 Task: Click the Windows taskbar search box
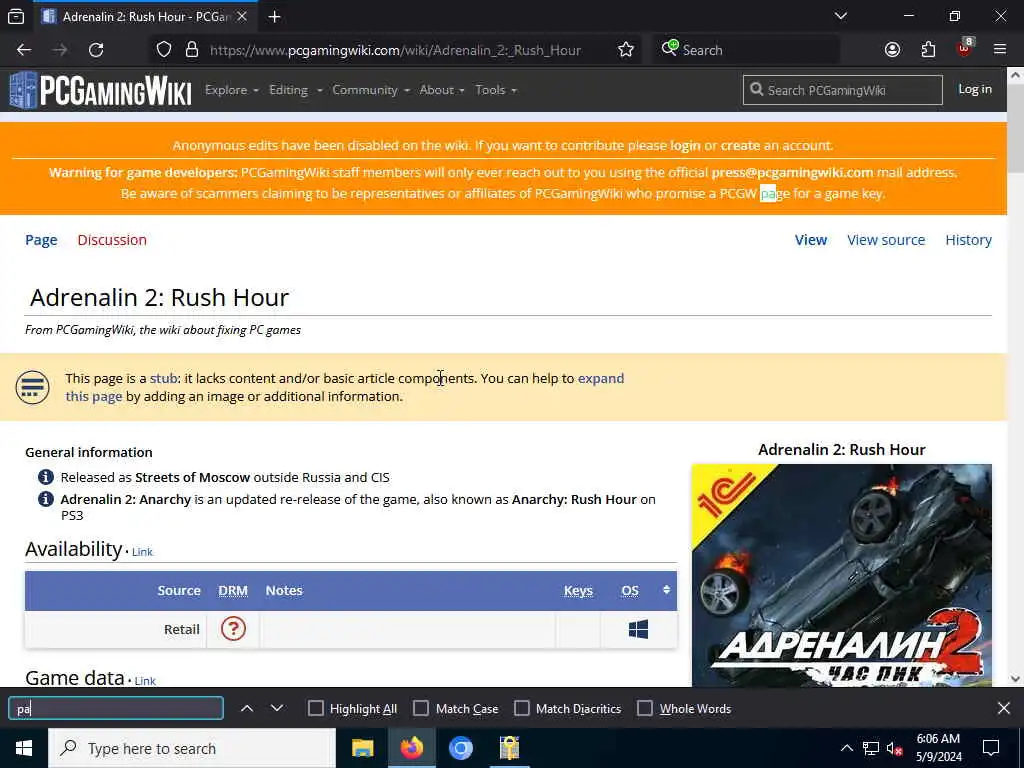[192, 748]
